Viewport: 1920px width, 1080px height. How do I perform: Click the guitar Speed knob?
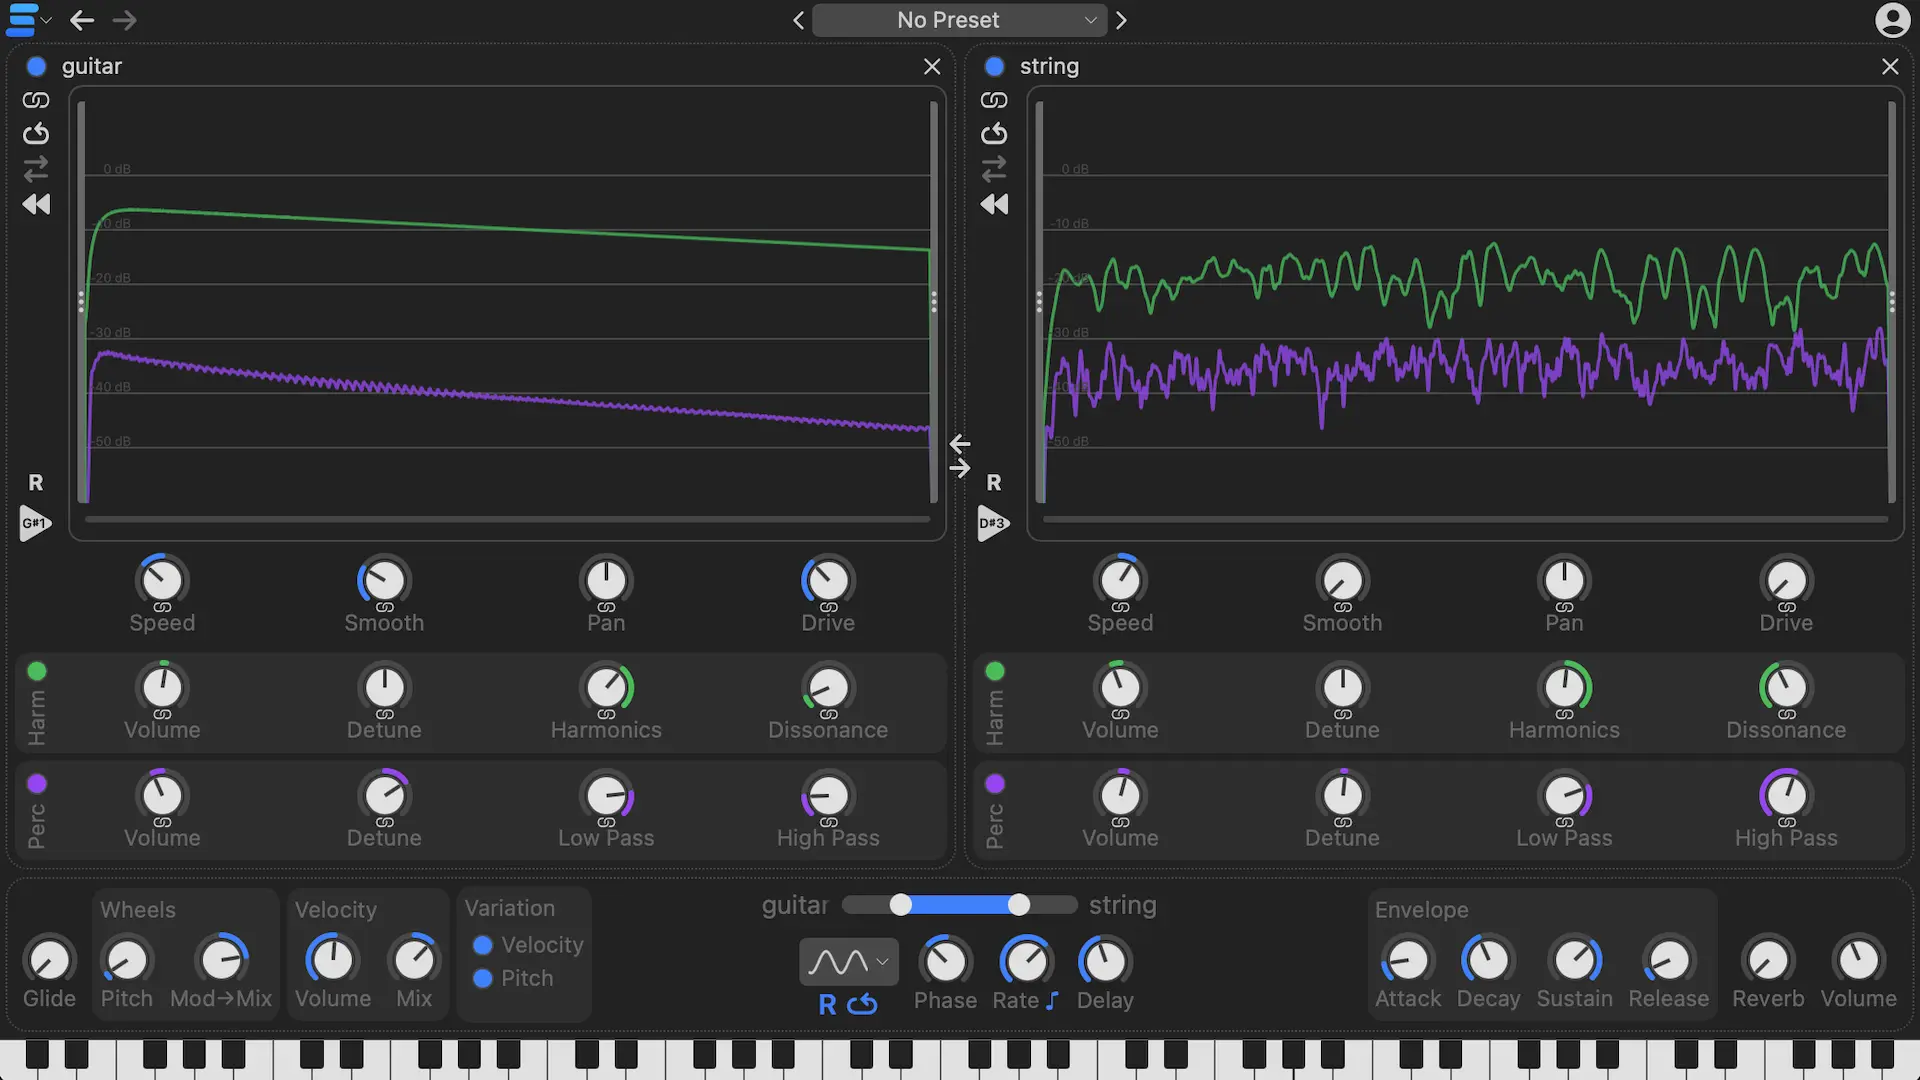162,579
